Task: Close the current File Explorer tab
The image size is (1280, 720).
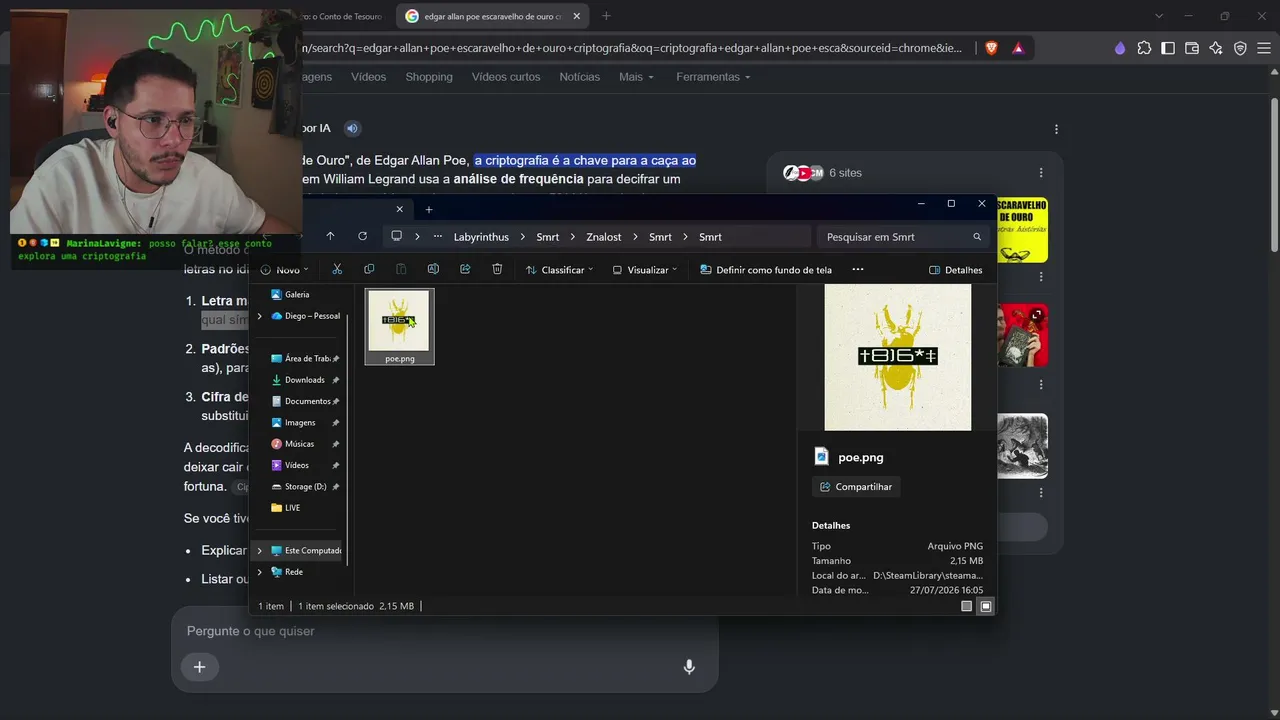Action: 399,209
